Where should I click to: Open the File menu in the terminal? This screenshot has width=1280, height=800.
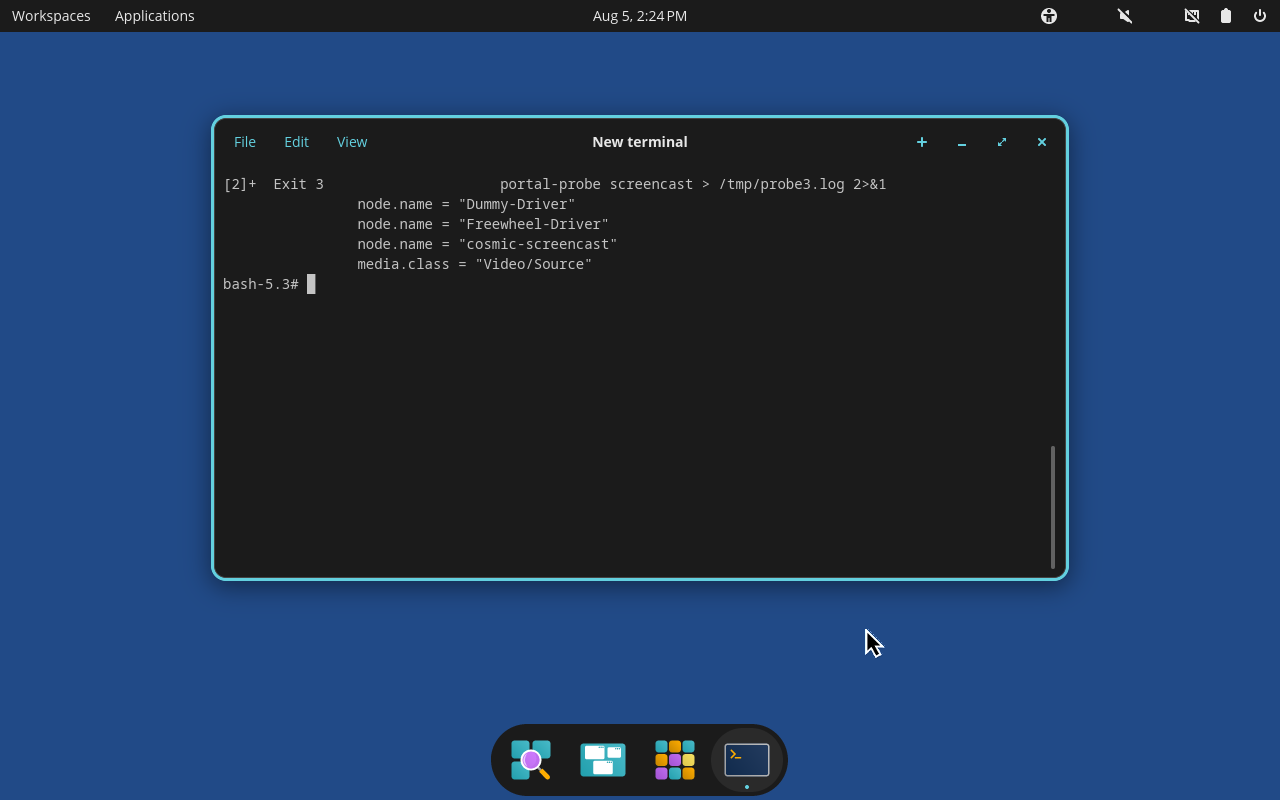[245, 142]
